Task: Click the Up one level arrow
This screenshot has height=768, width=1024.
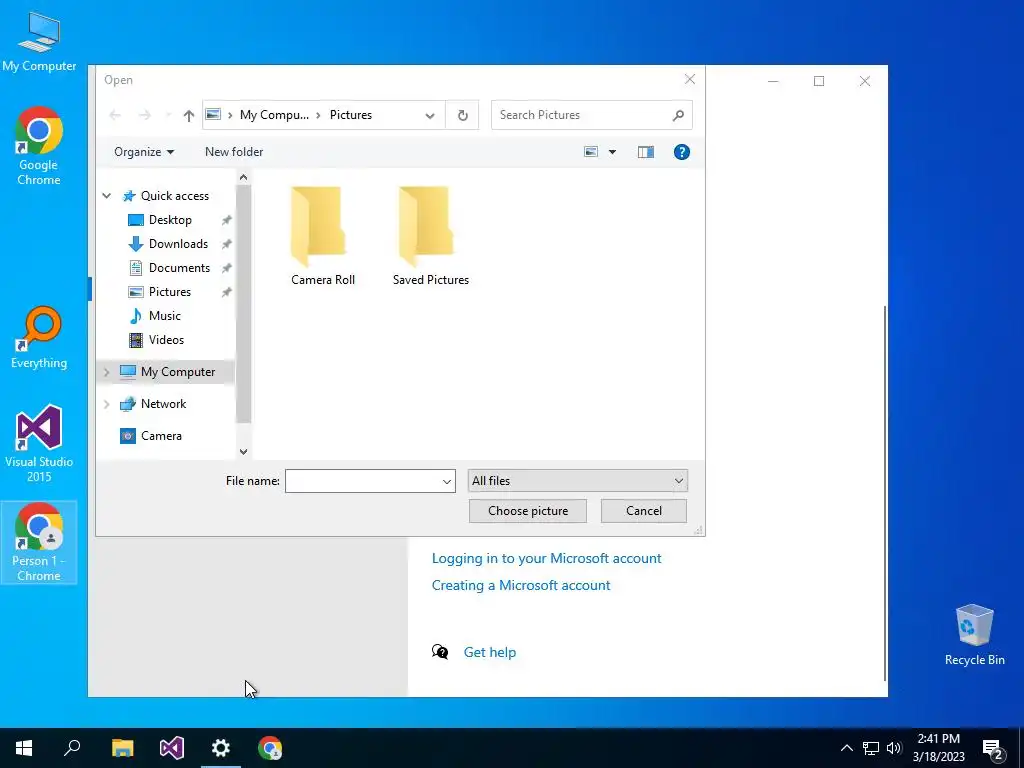Action: click(x=189, y=116)
